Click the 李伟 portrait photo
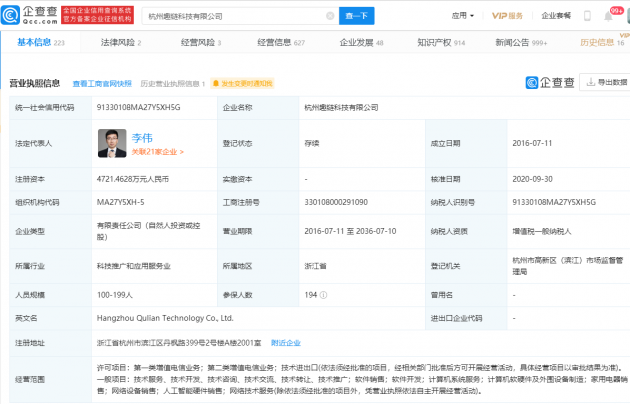 click(x=112, y=144)
